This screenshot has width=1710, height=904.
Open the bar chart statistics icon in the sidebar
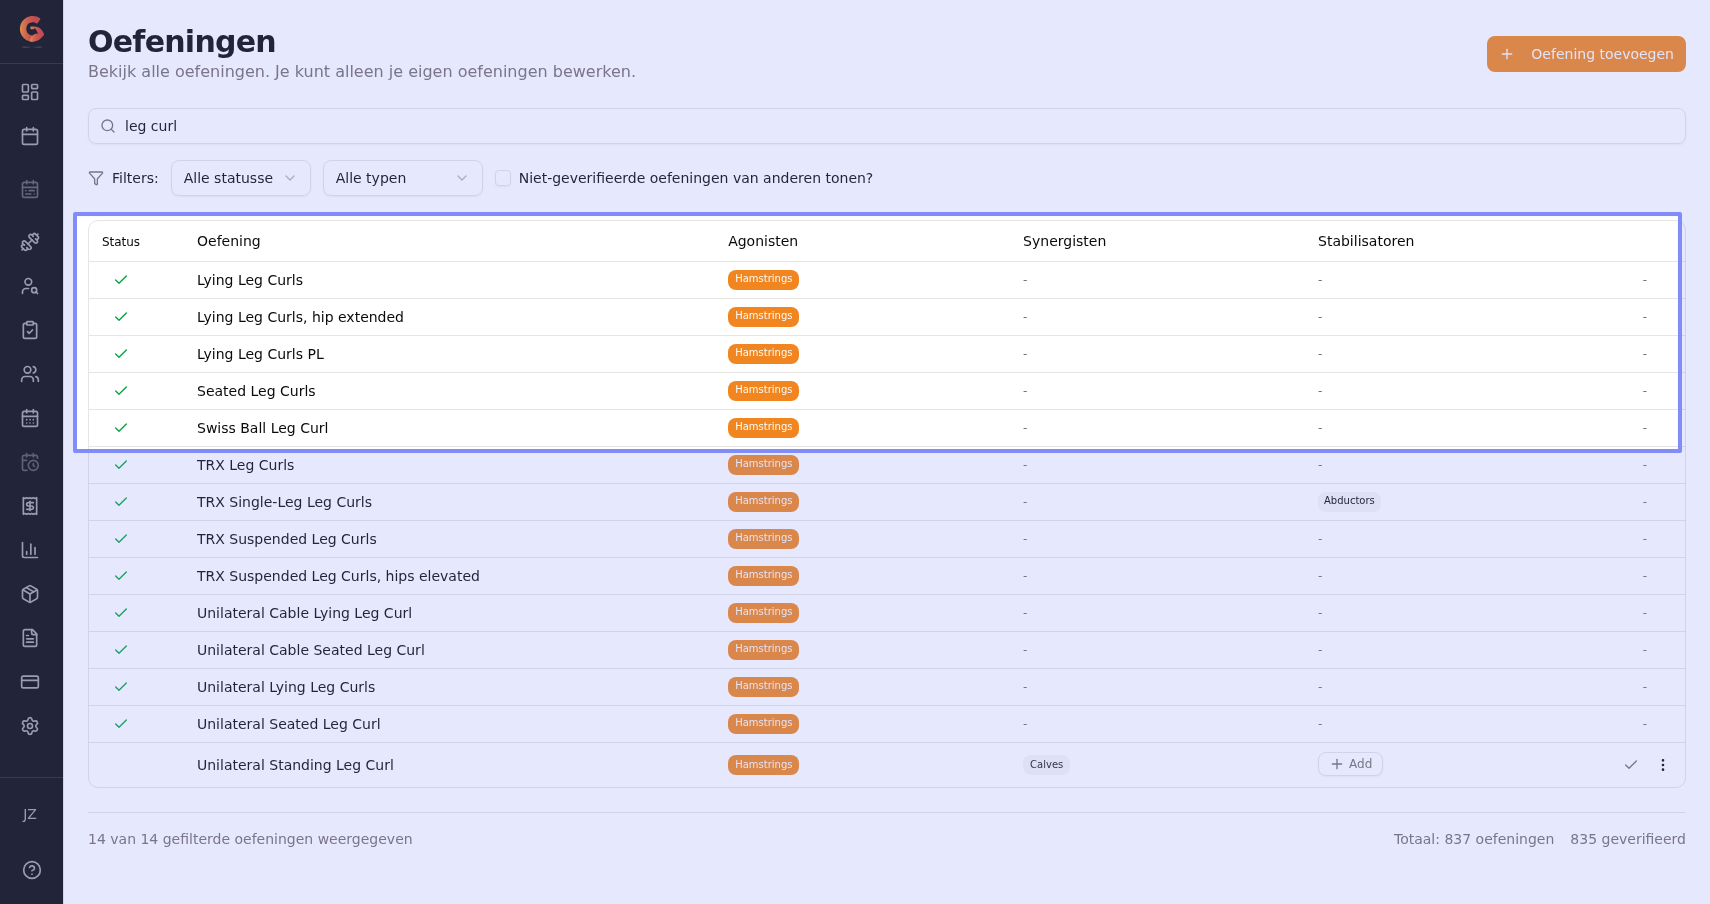point(30,550)
